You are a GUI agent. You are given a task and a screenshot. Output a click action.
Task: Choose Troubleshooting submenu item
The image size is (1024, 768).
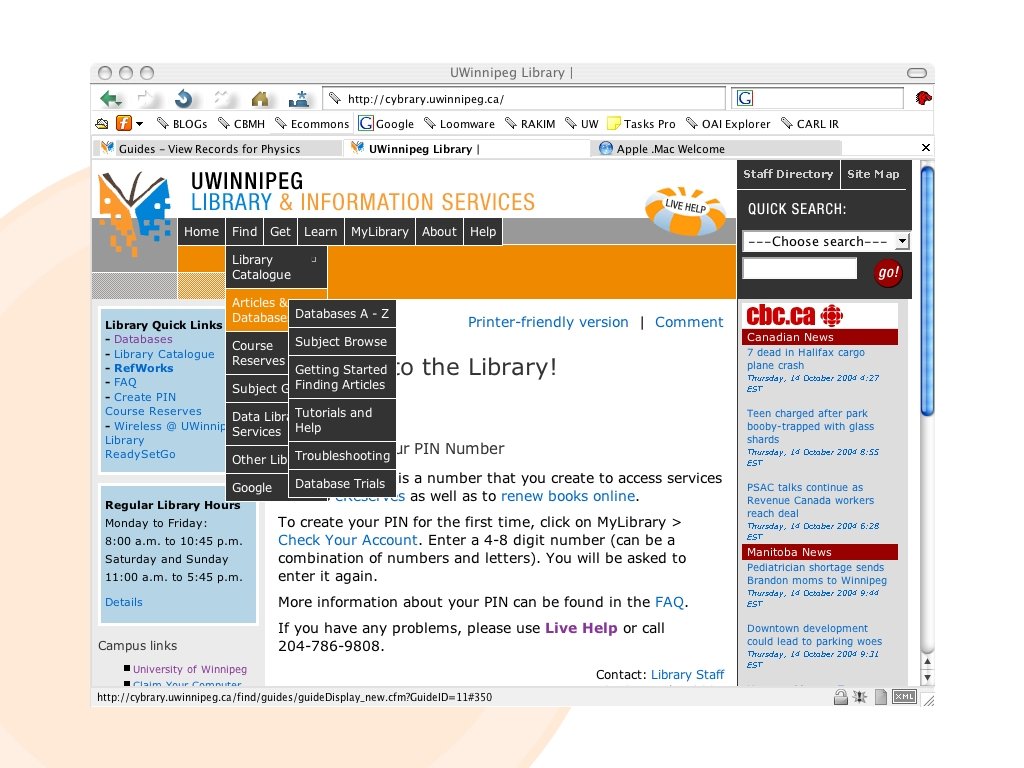pos(342,456)
